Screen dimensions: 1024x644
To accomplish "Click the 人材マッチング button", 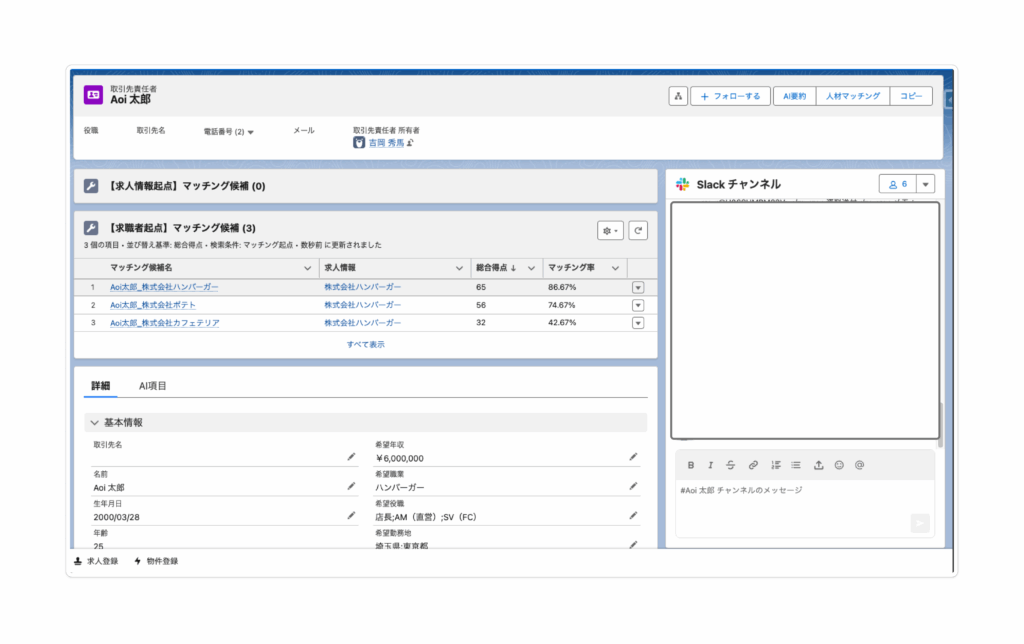I will pos(852,96).
